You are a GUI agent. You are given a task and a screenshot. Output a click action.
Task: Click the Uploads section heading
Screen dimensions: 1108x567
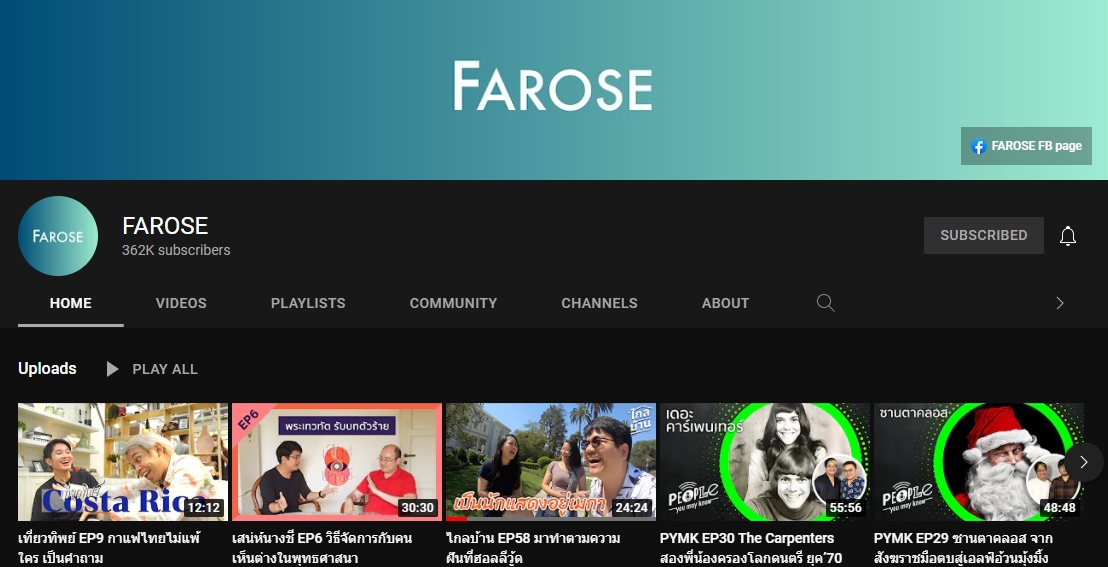pos(47,368)
